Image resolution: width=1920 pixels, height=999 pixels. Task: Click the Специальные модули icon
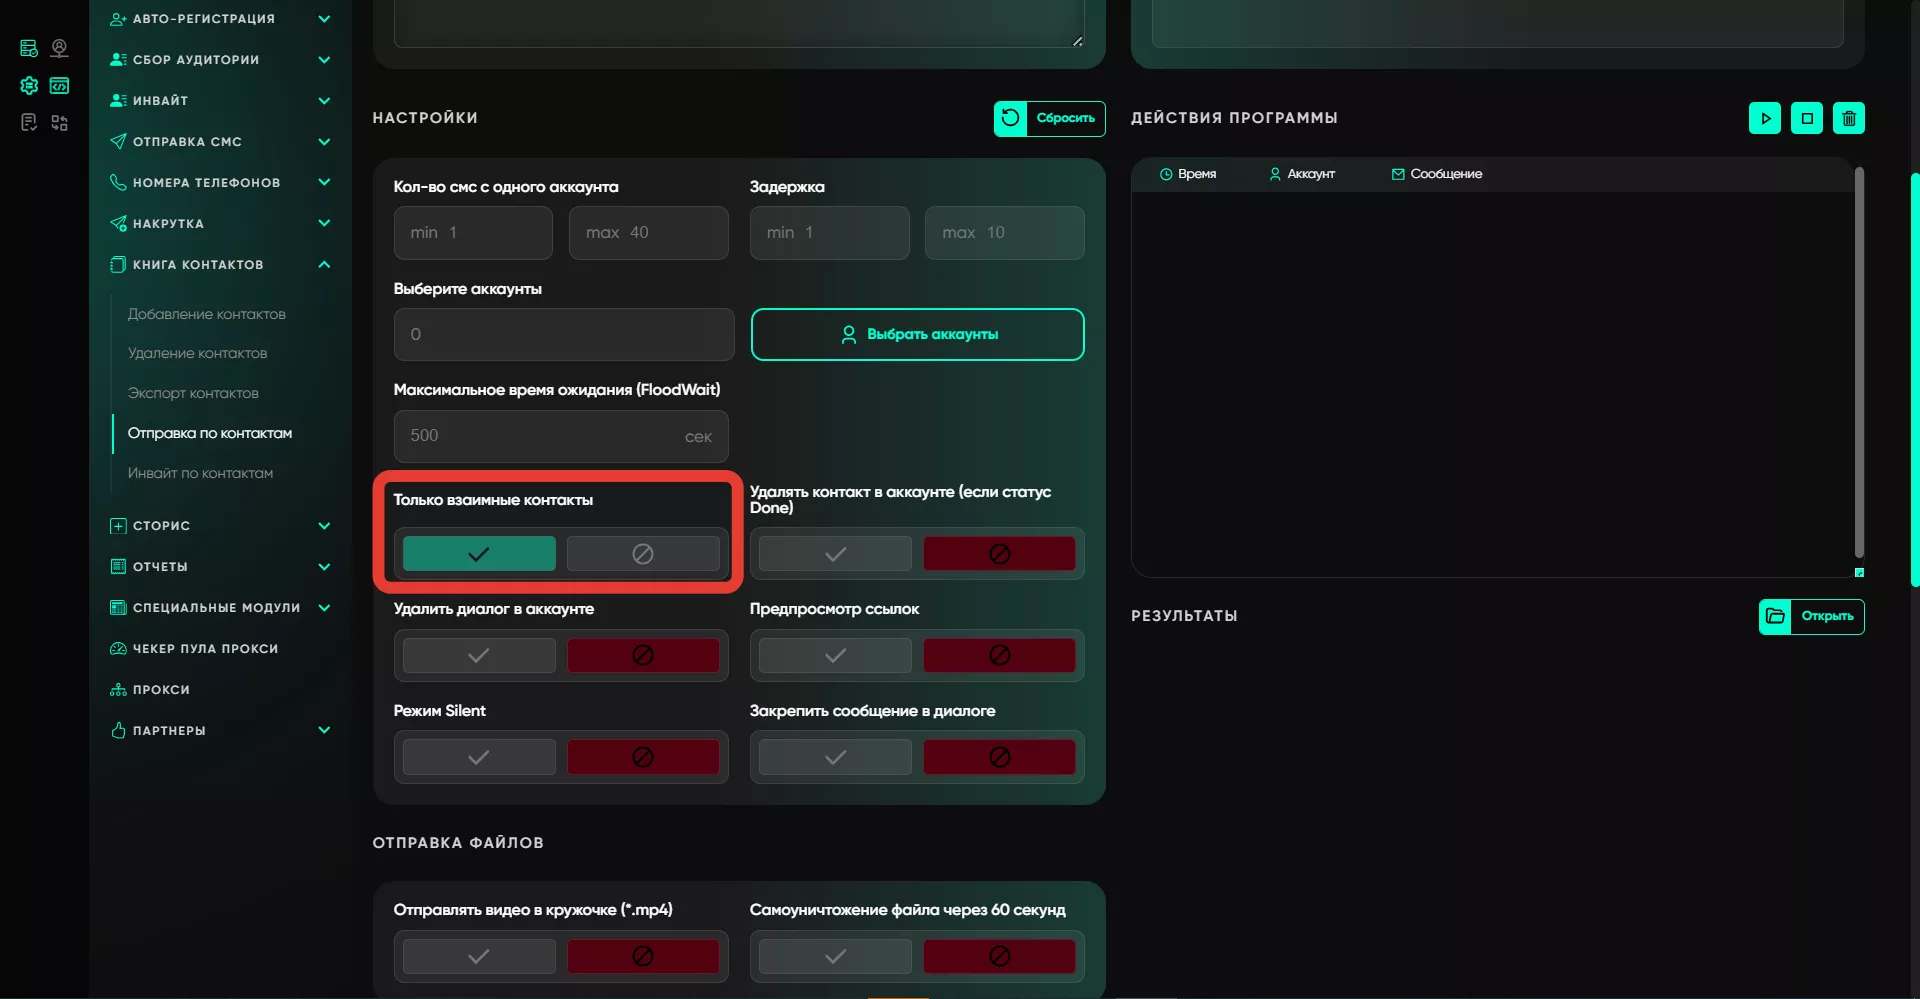click(118, 608)
